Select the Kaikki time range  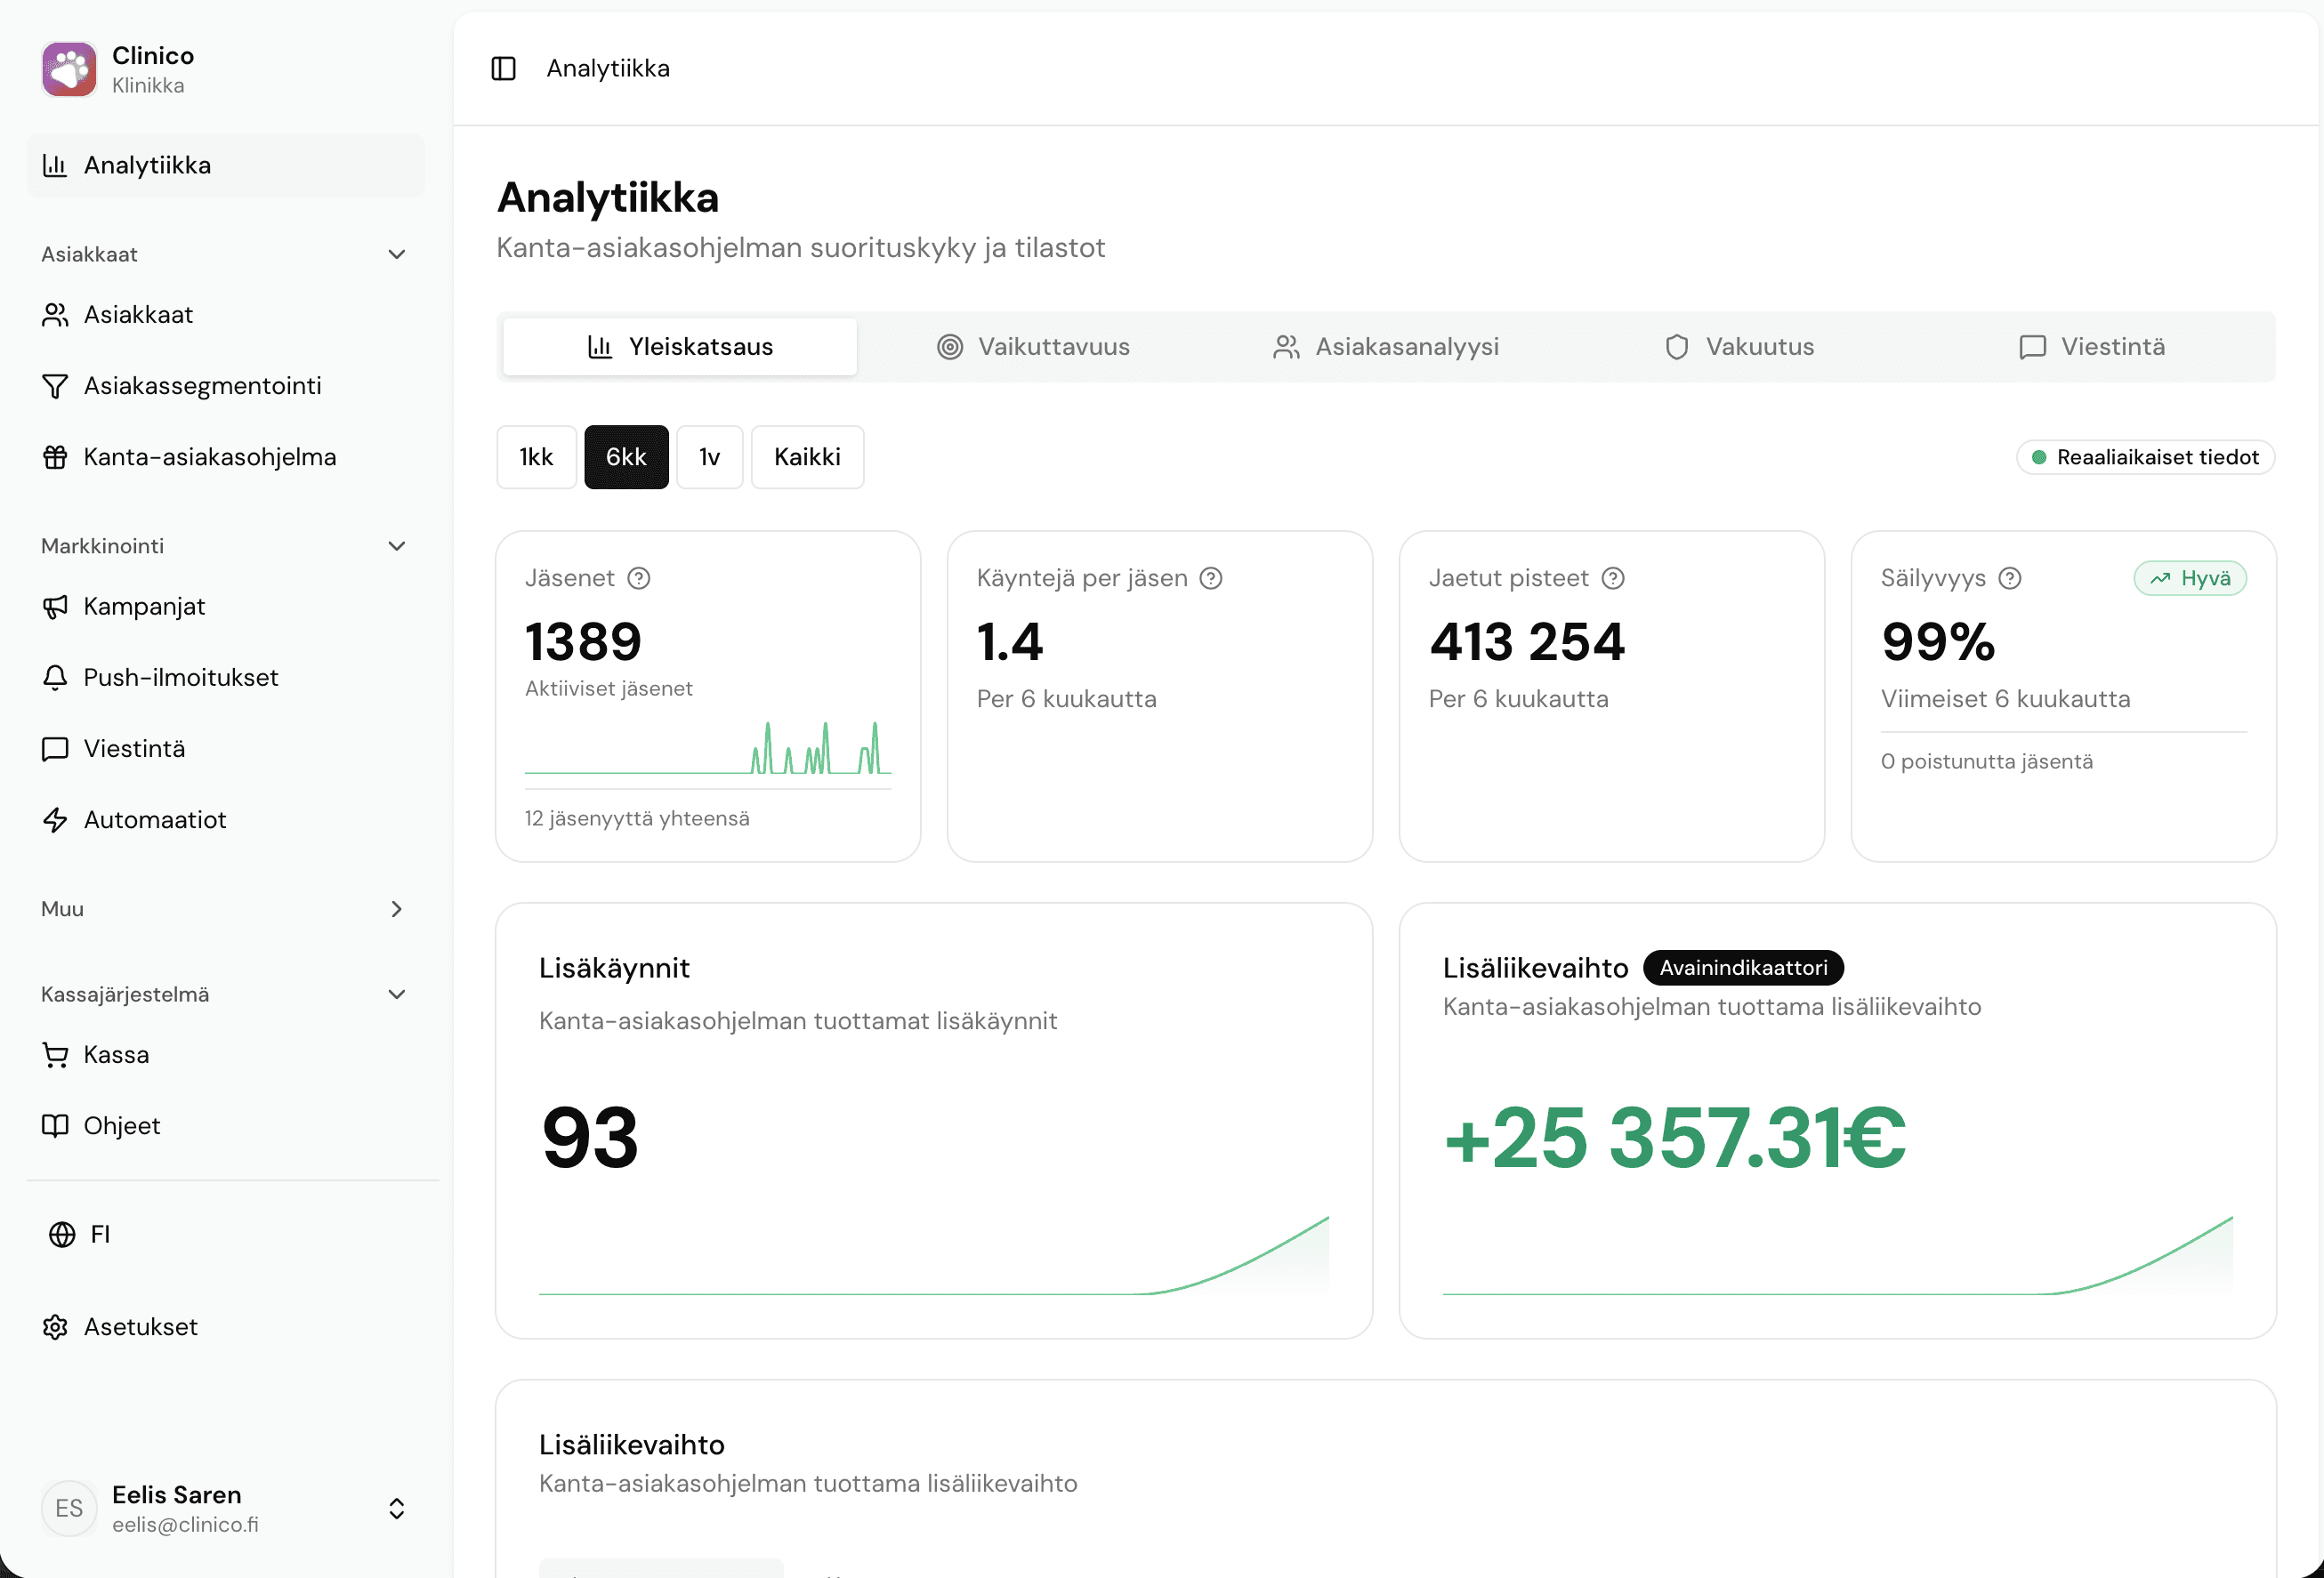(807, 457)
